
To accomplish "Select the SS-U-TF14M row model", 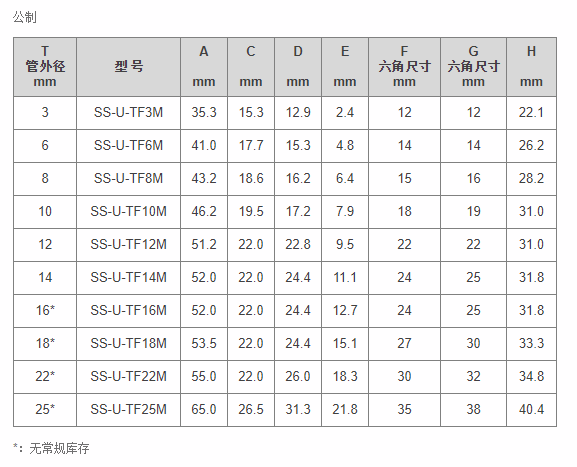I will 128,277.
